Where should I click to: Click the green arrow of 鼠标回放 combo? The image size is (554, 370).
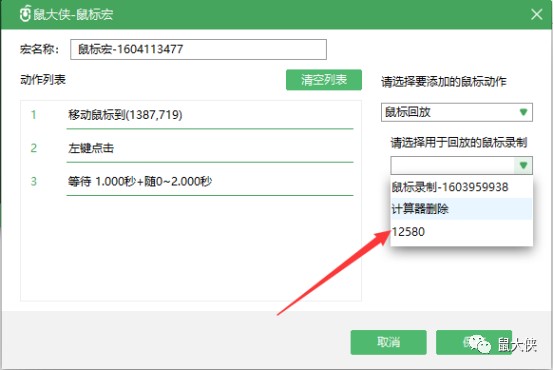523,112
